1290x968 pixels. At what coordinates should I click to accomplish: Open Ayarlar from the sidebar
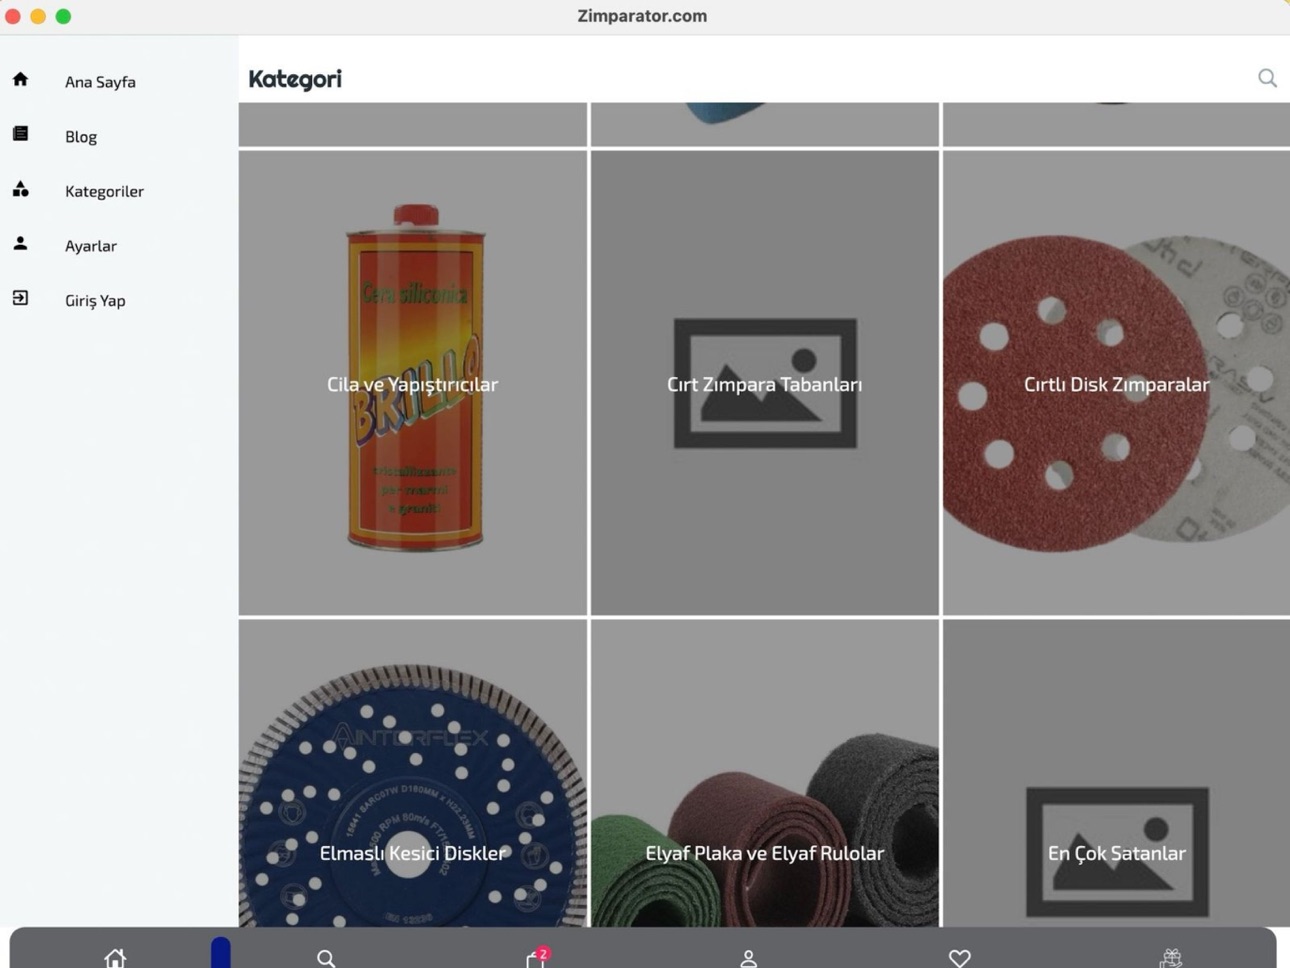[x=91, y=246]
